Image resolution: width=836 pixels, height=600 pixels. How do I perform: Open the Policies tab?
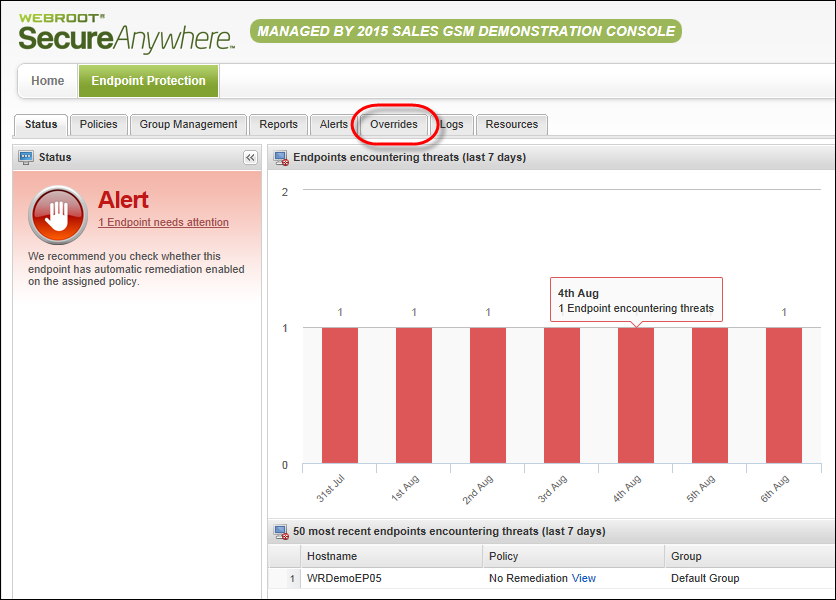tap(99, 124)
